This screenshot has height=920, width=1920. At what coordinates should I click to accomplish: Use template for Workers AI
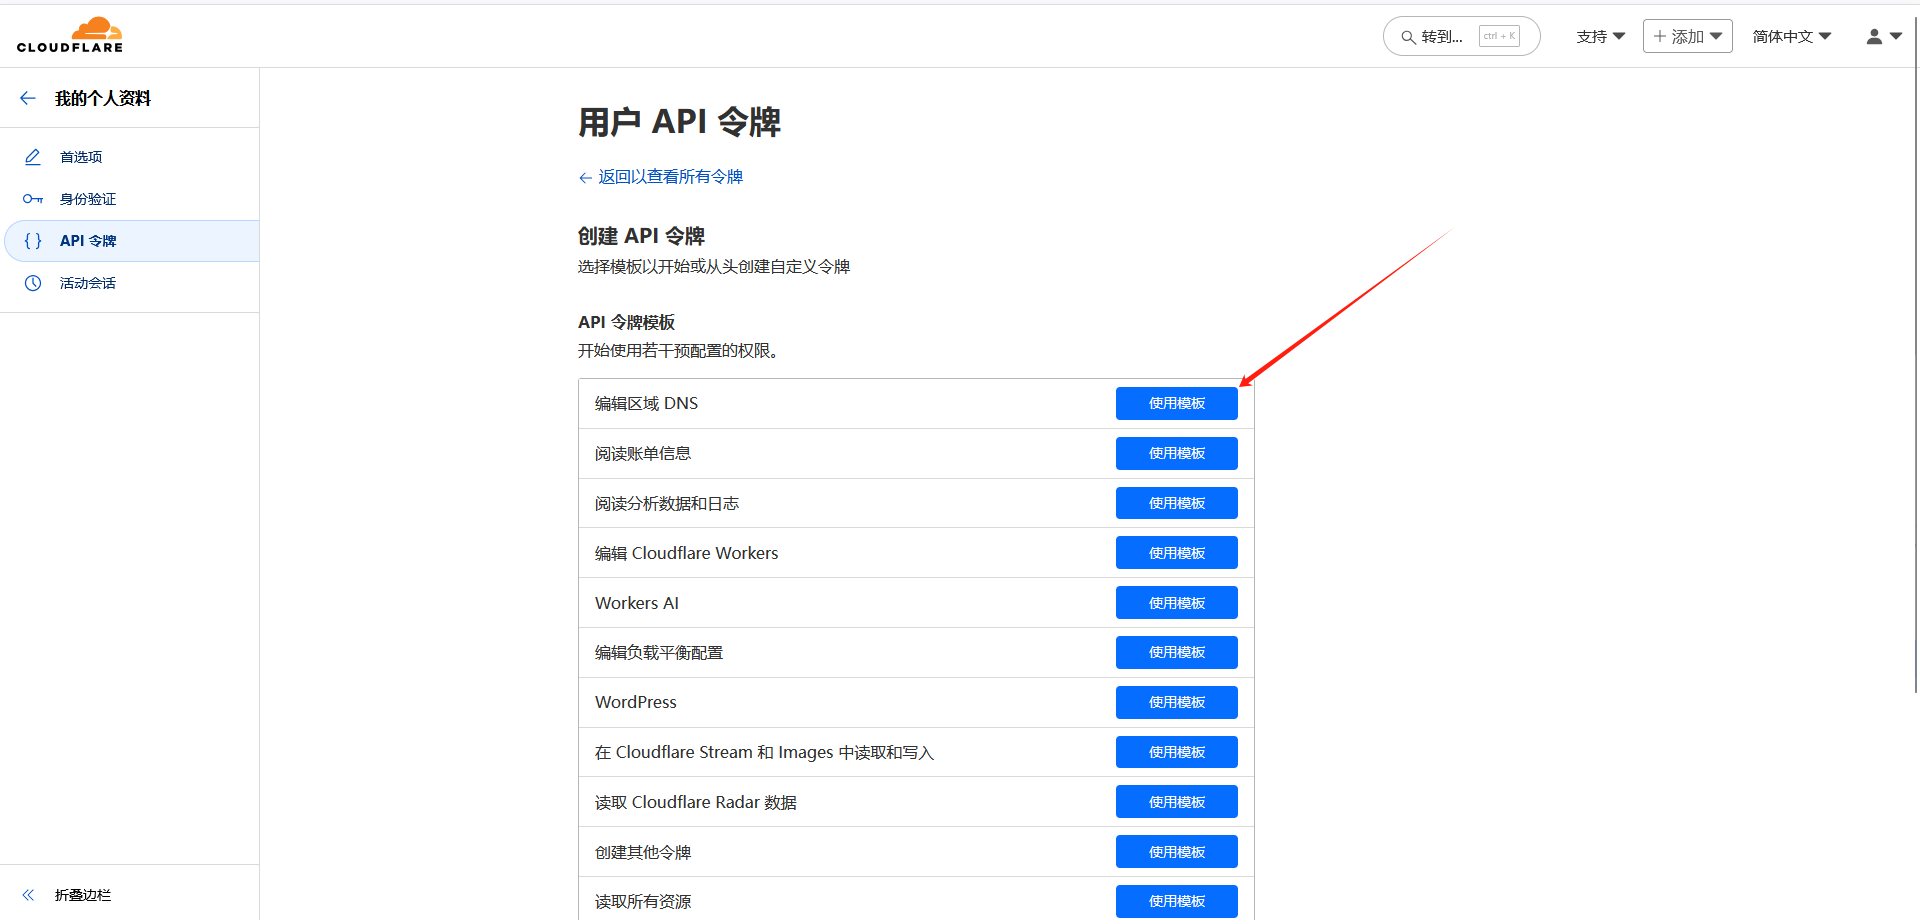pyautogui.click(x=1176, y=603)
